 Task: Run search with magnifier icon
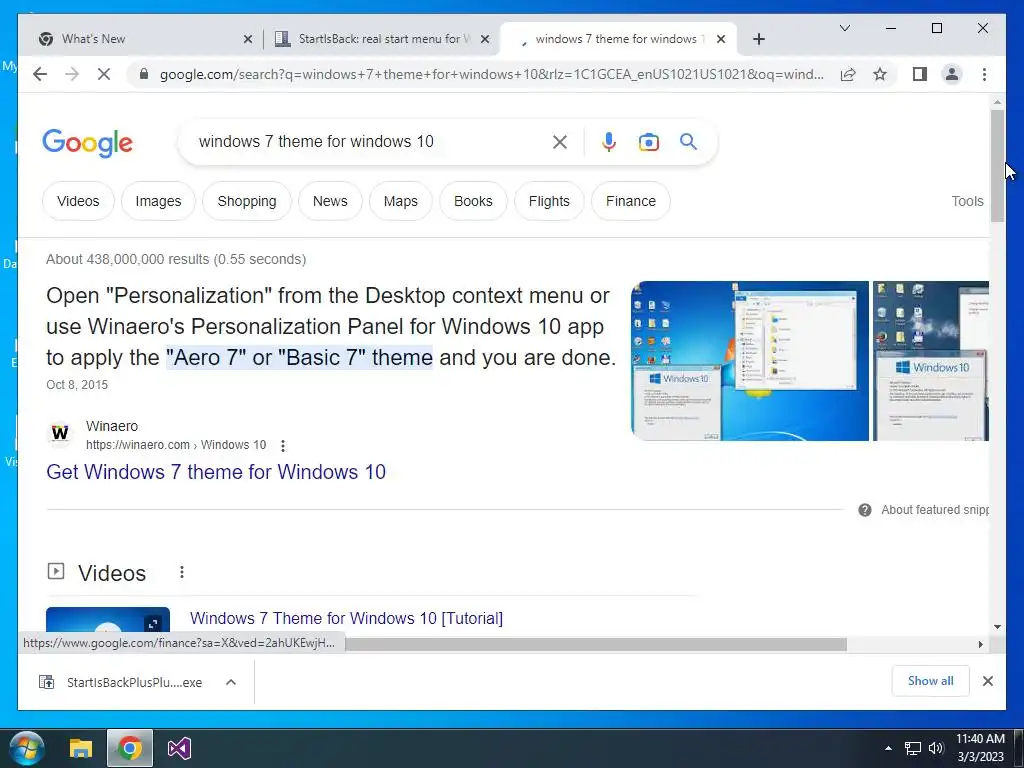(688, 141)
